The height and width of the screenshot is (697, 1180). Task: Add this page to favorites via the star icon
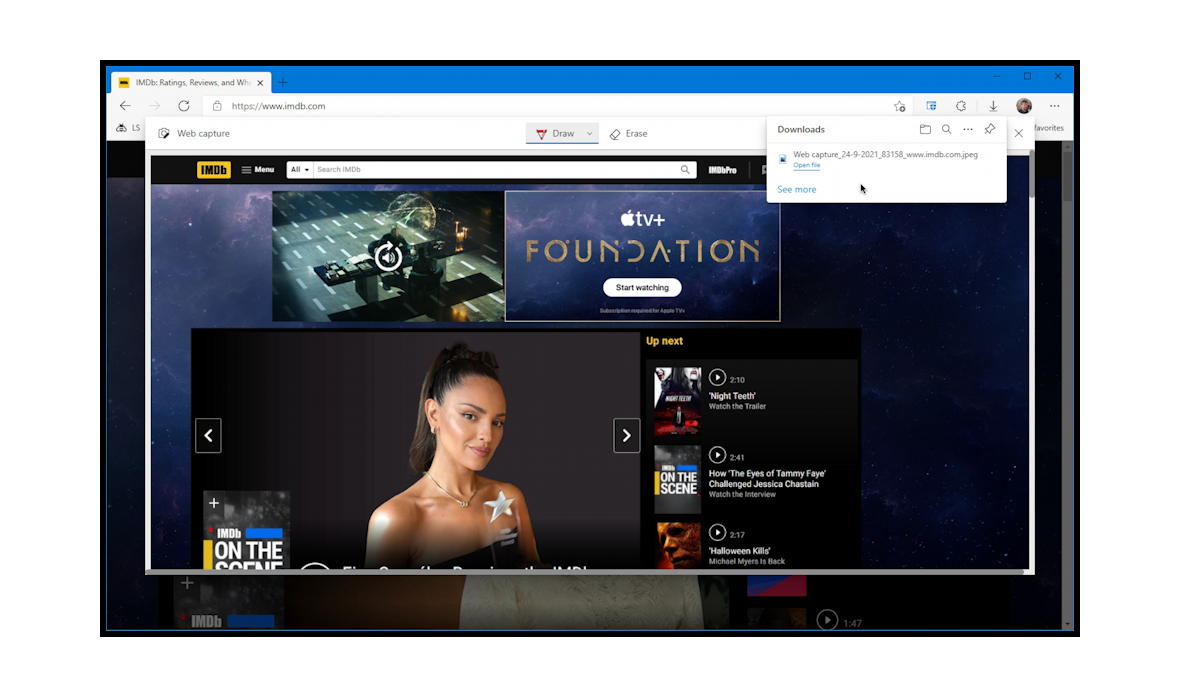pyautogui.click(x=899, y=105)
